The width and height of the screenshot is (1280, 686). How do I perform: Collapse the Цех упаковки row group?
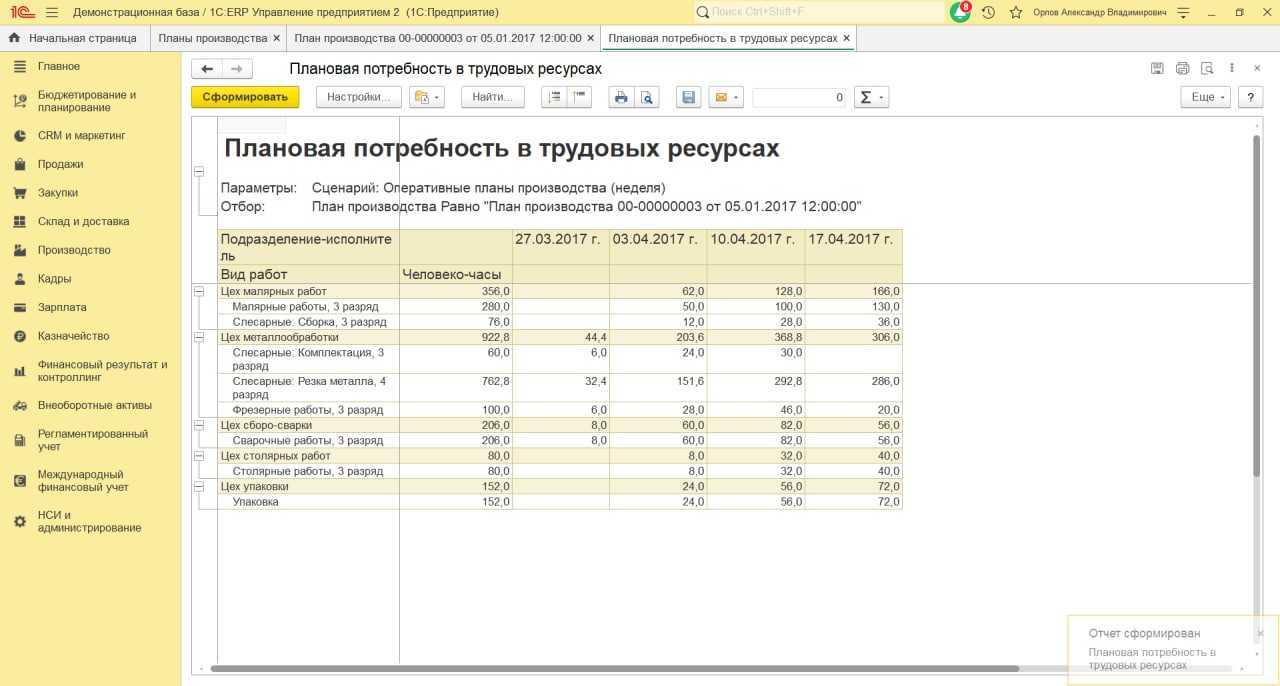click(x=198, y=487)
